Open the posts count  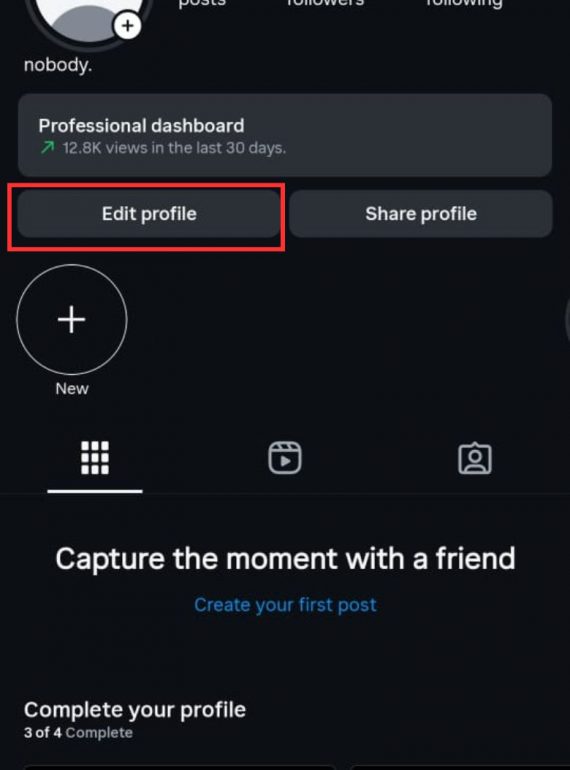pos(202,3)
